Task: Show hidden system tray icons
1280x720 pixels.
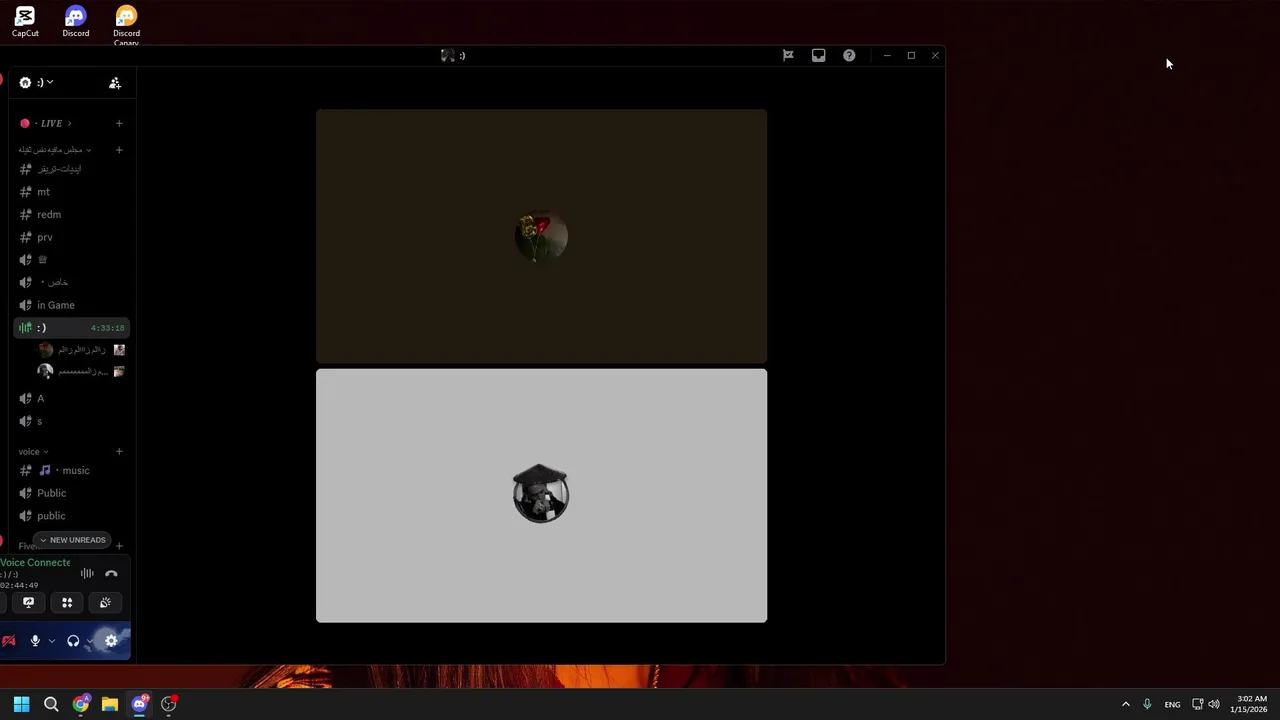Action: 1125,704
